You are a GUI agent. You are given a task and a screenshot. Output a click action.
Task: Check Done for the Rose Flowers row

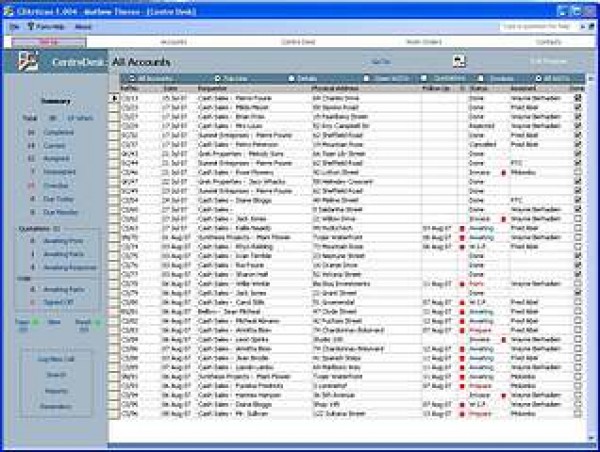point(578,173)
